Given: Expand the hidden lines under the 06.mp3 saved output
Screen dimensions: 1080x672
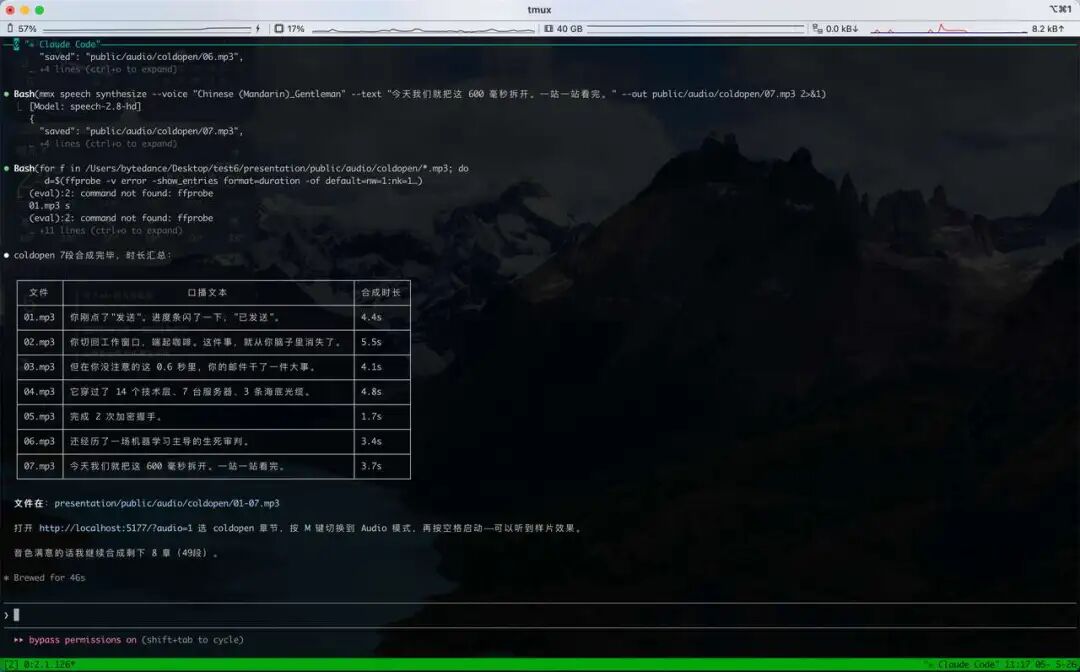Looking at the screenshot, I should pyautogui.click(x=108, y=70).
